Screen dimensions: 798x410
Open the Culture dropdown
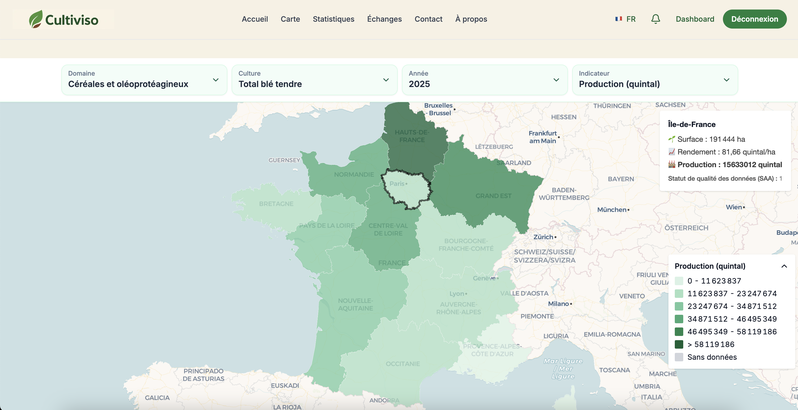click(315, 80)
